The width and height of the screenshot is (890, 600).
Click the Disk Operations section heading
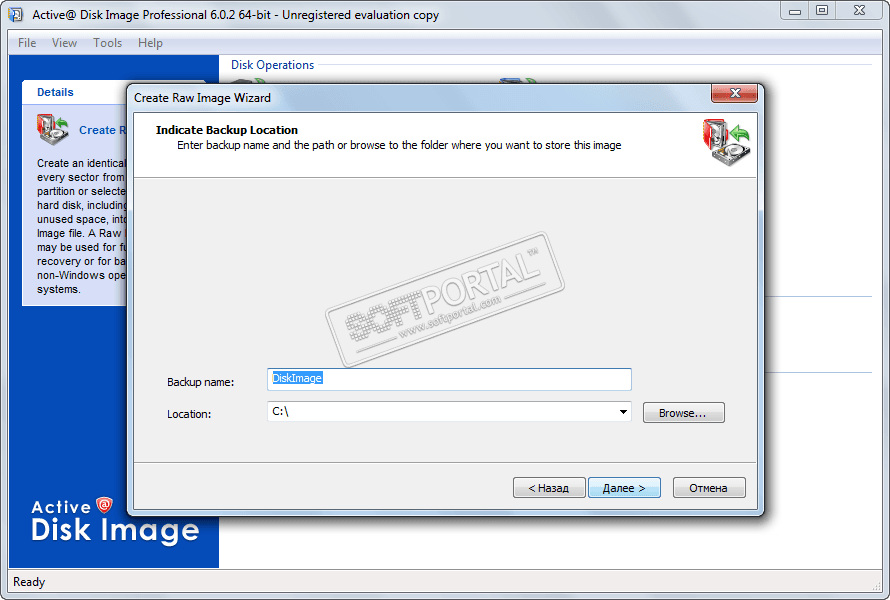(x=272, y=65)
